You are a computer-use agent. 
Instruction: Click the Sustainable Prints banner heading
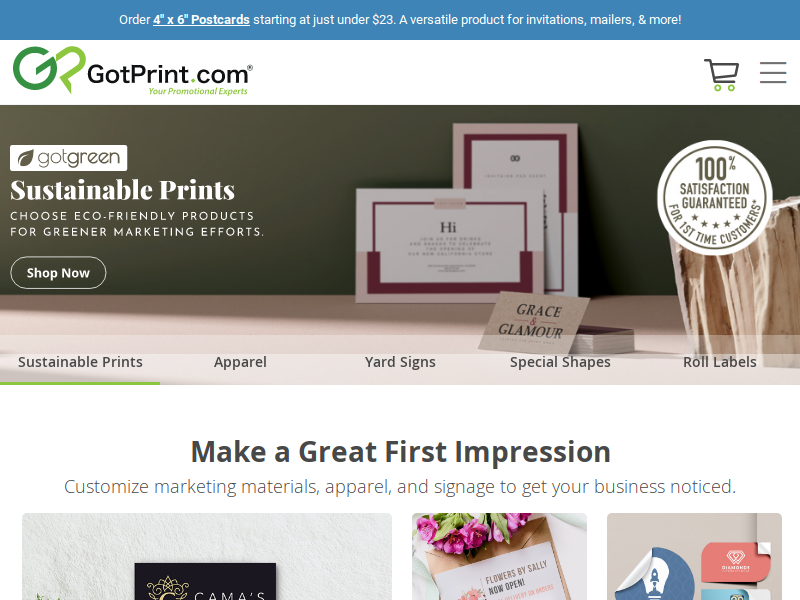point(122,190)
